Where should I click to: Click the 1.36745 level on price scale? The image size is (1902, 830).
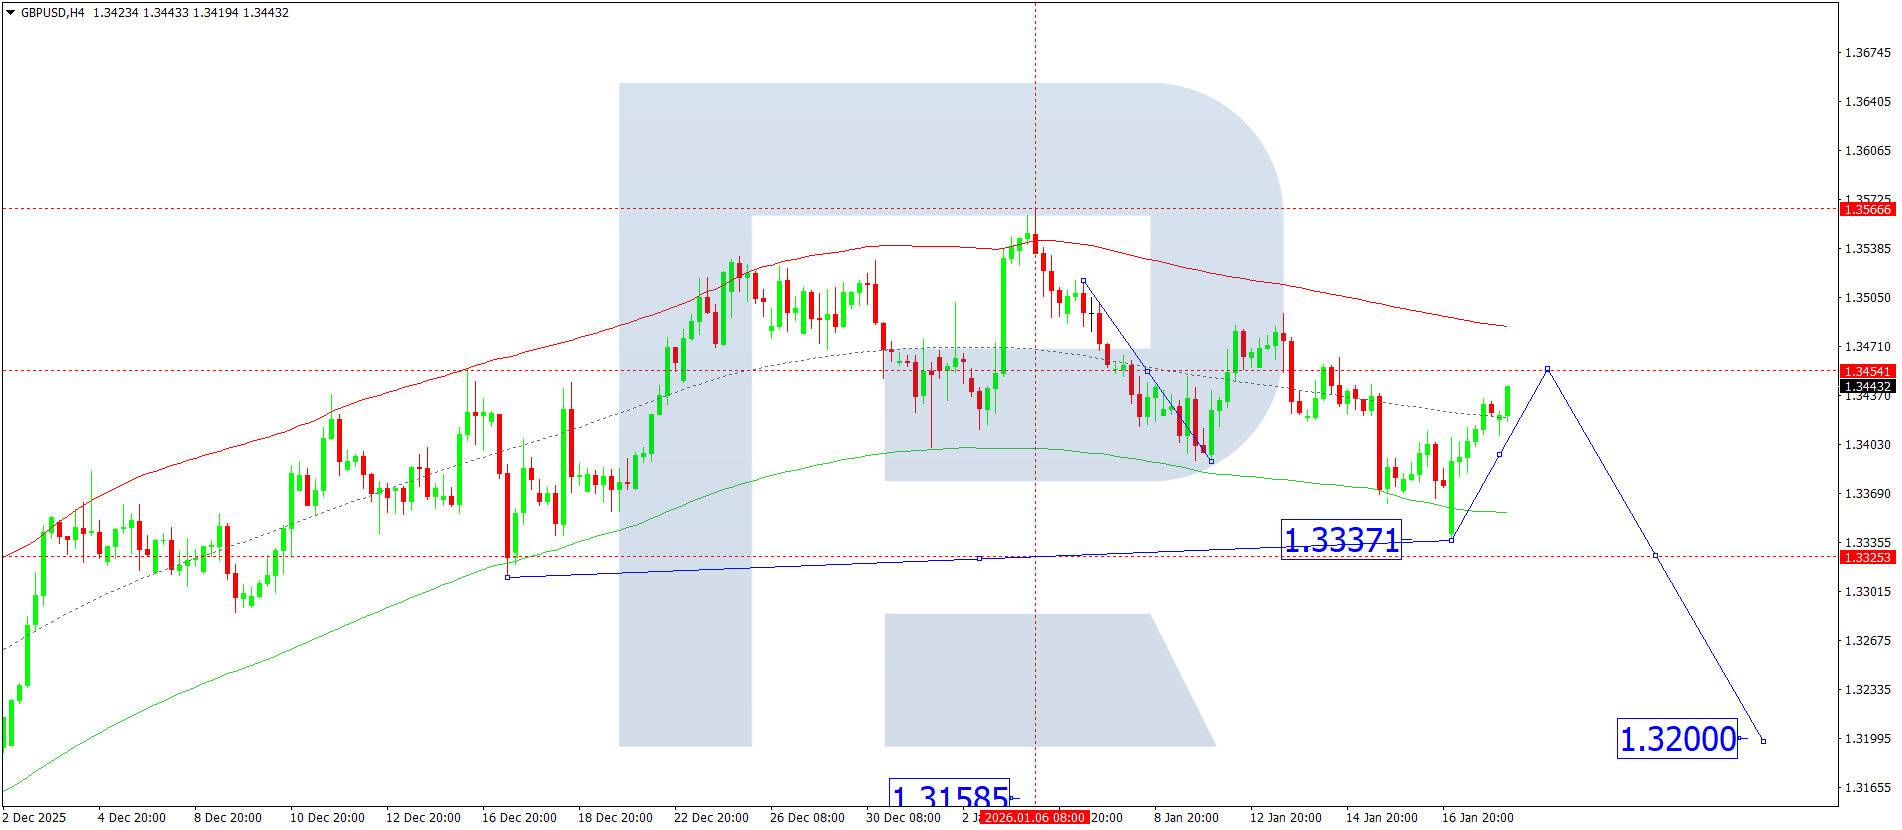(1867, 53)
